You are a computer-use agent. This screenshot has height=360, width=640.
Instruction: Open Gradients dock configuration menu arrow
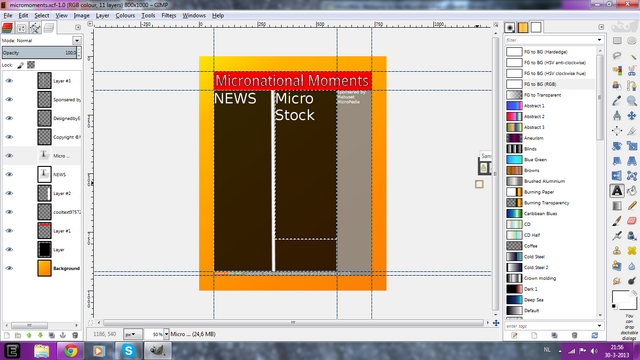[x=601, y=27]
